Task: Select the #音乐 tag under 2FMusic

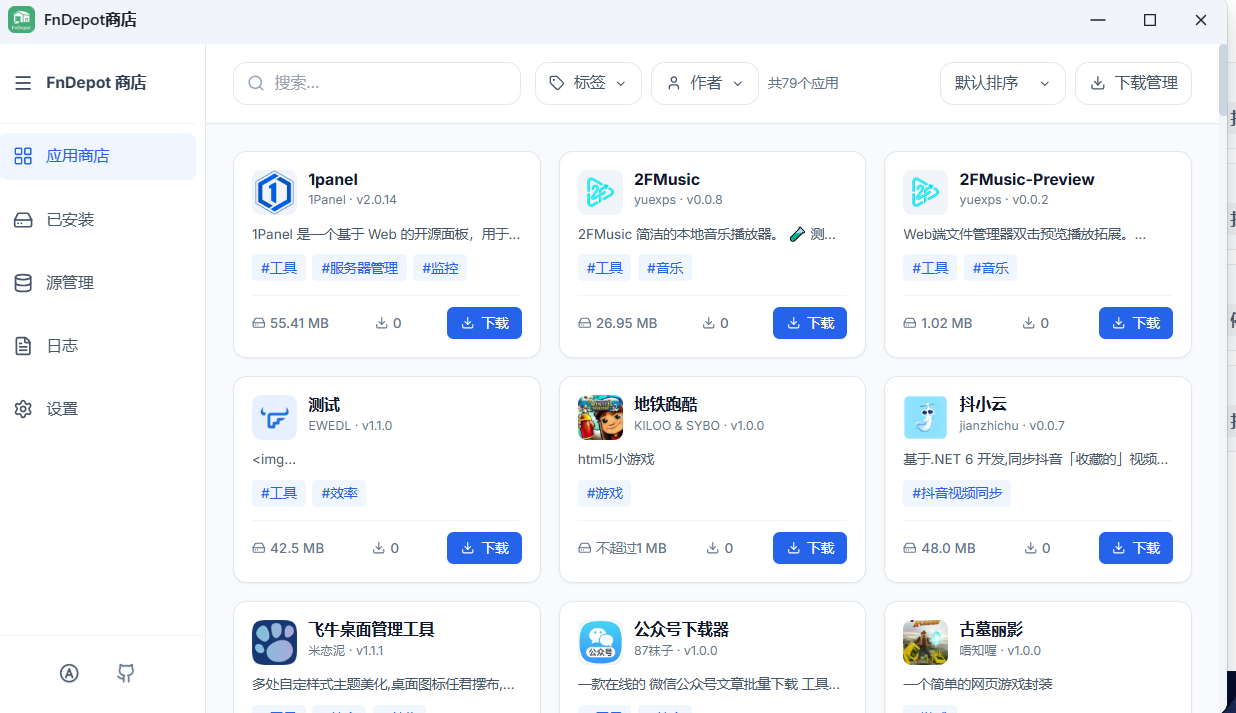Action: [x=664, y=267]
